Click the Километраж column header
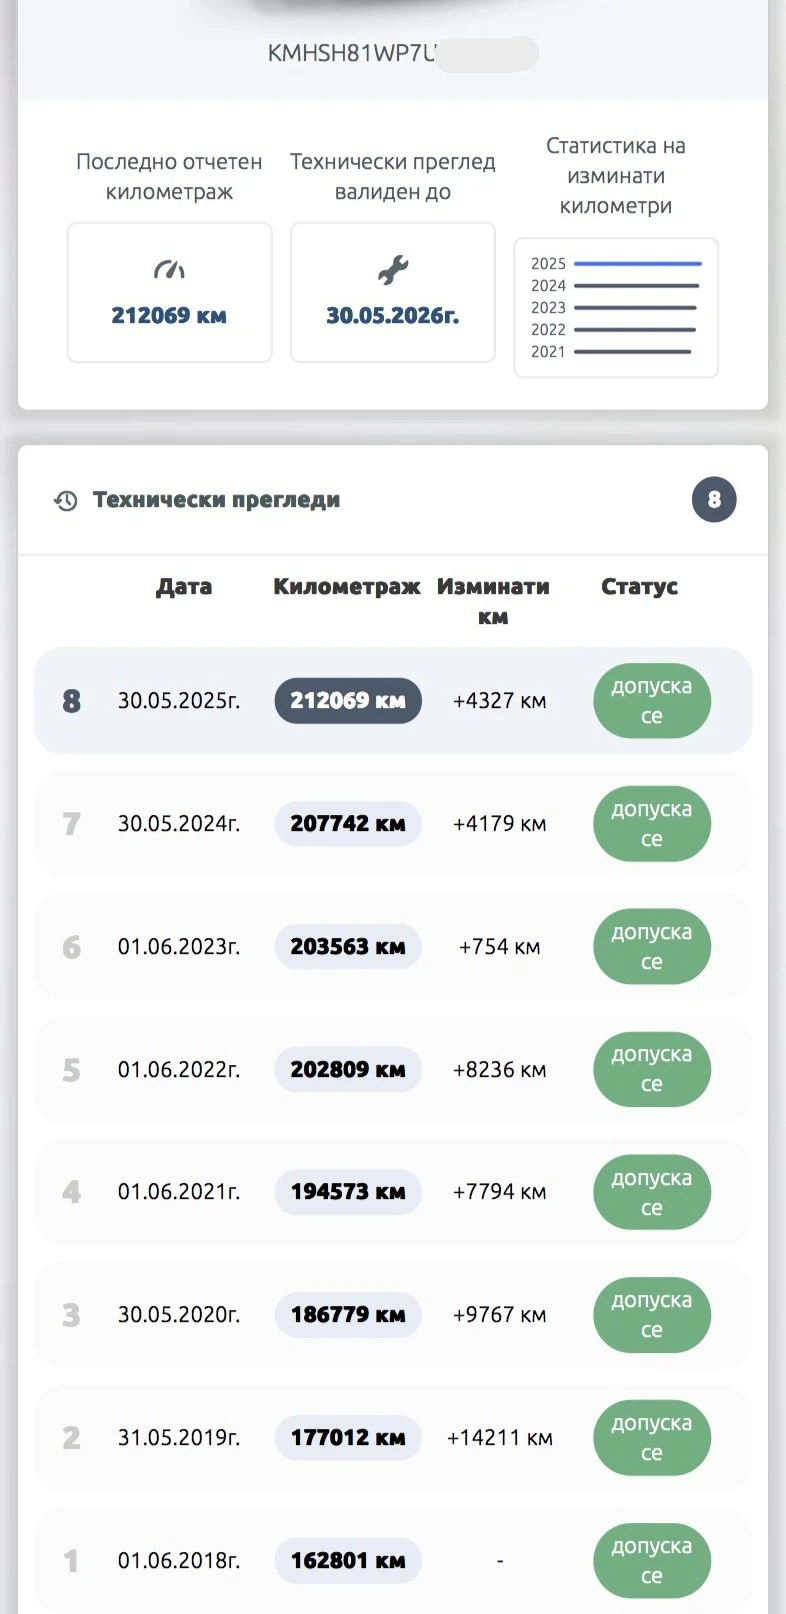The image size is (786, 1614). (347, 587)
